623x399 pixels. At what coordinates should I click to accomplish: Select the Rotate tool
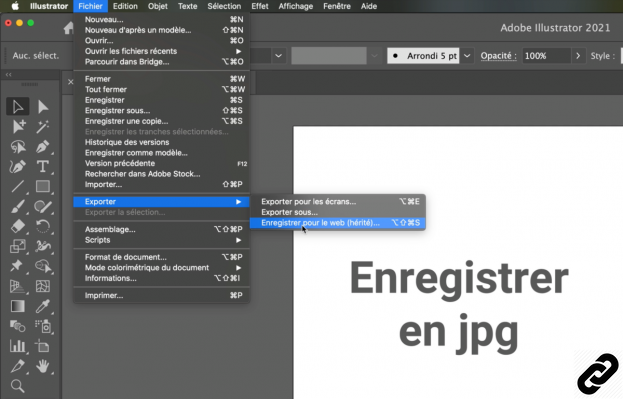pyautogui.click(x=43, y=226)
